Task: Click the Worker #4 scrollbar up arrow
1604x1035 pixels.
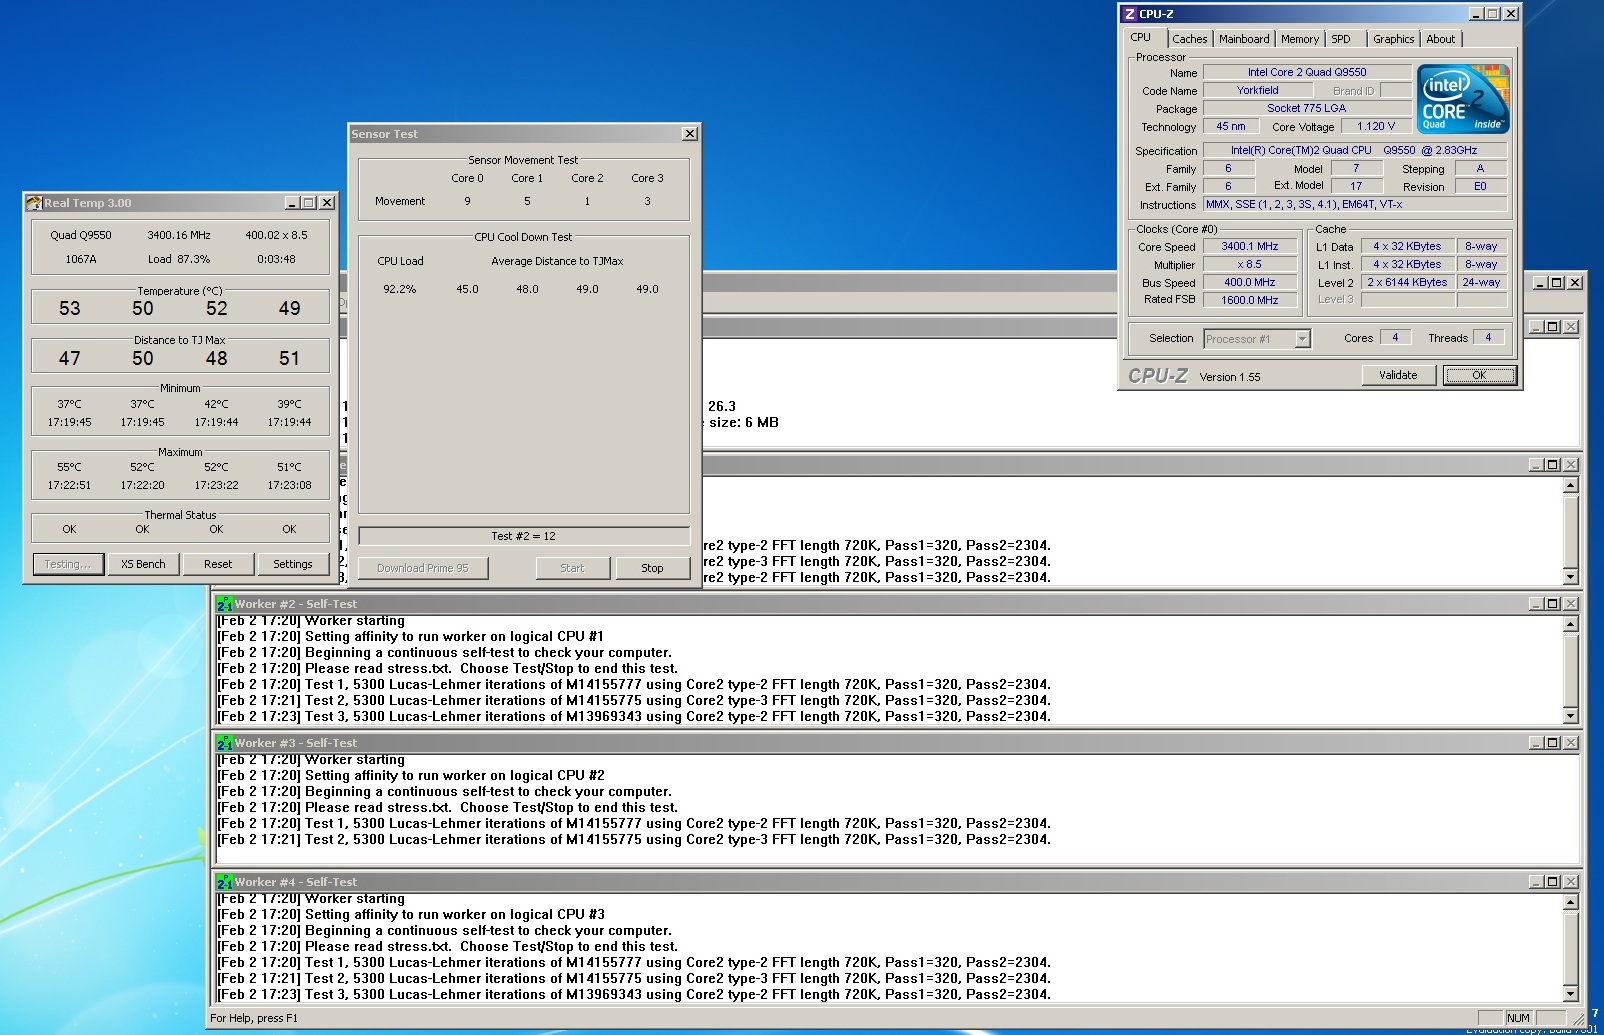Action: click(x=1570, y=902)
